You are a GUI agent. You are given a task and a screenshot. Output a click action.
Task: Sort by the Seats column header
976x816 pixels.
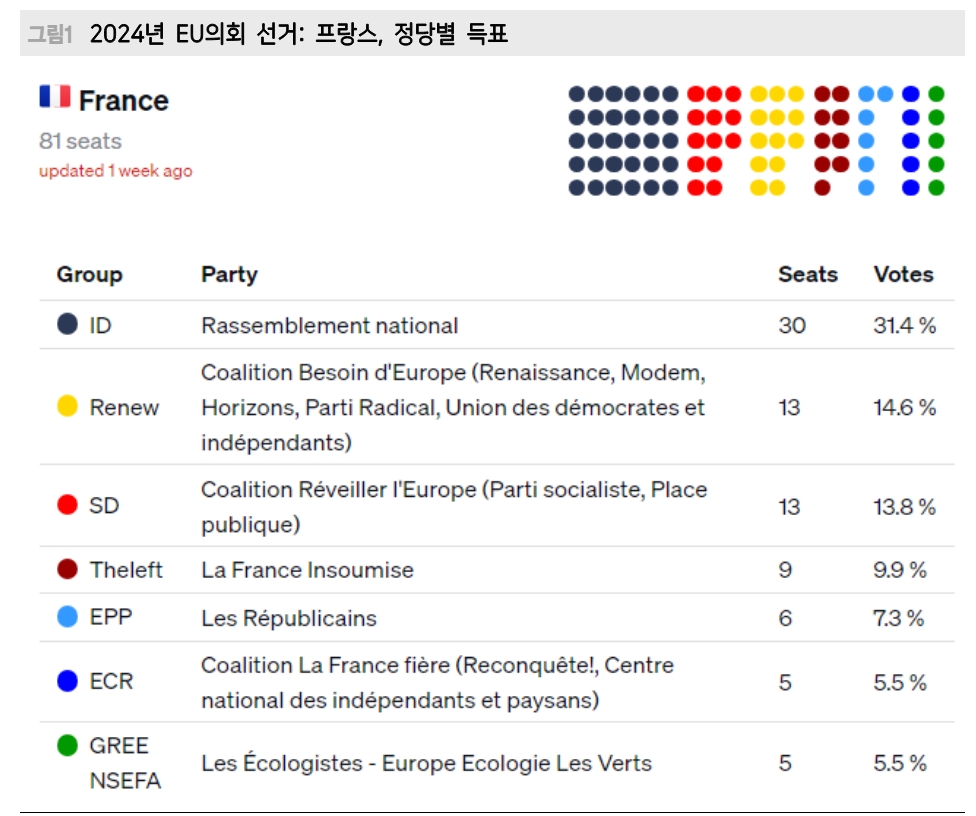pos(808,274)
